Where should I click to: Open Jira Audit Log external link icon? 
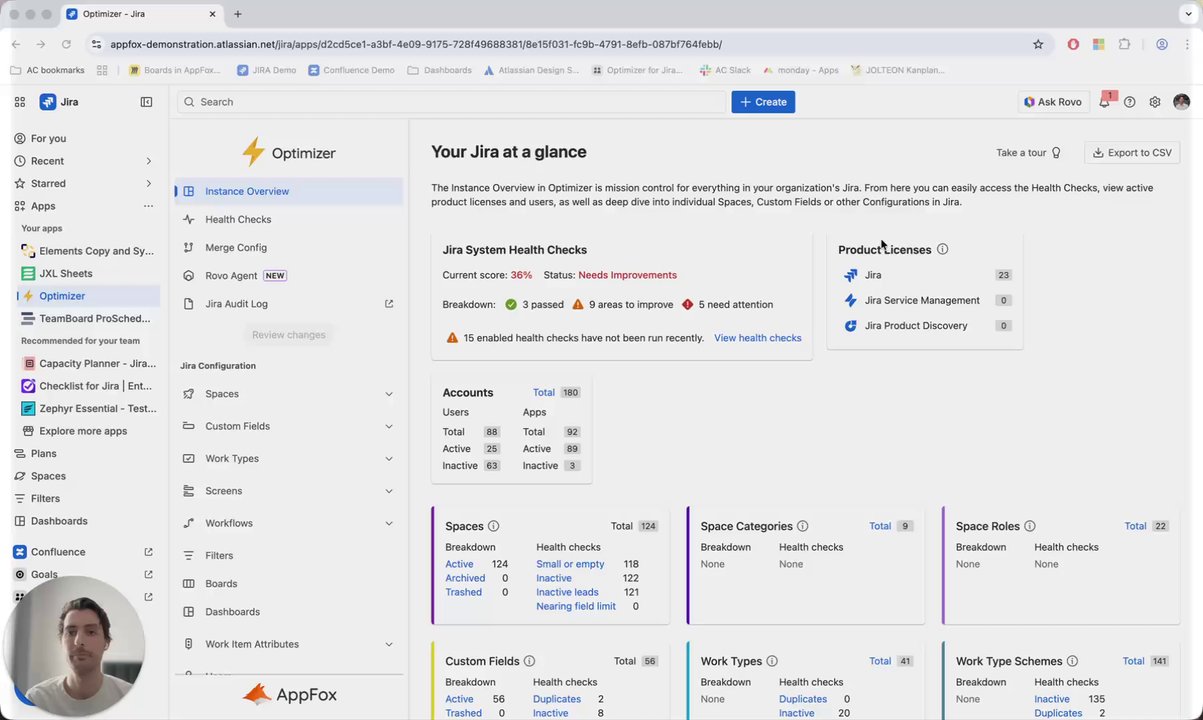click(x=389, y=304)
